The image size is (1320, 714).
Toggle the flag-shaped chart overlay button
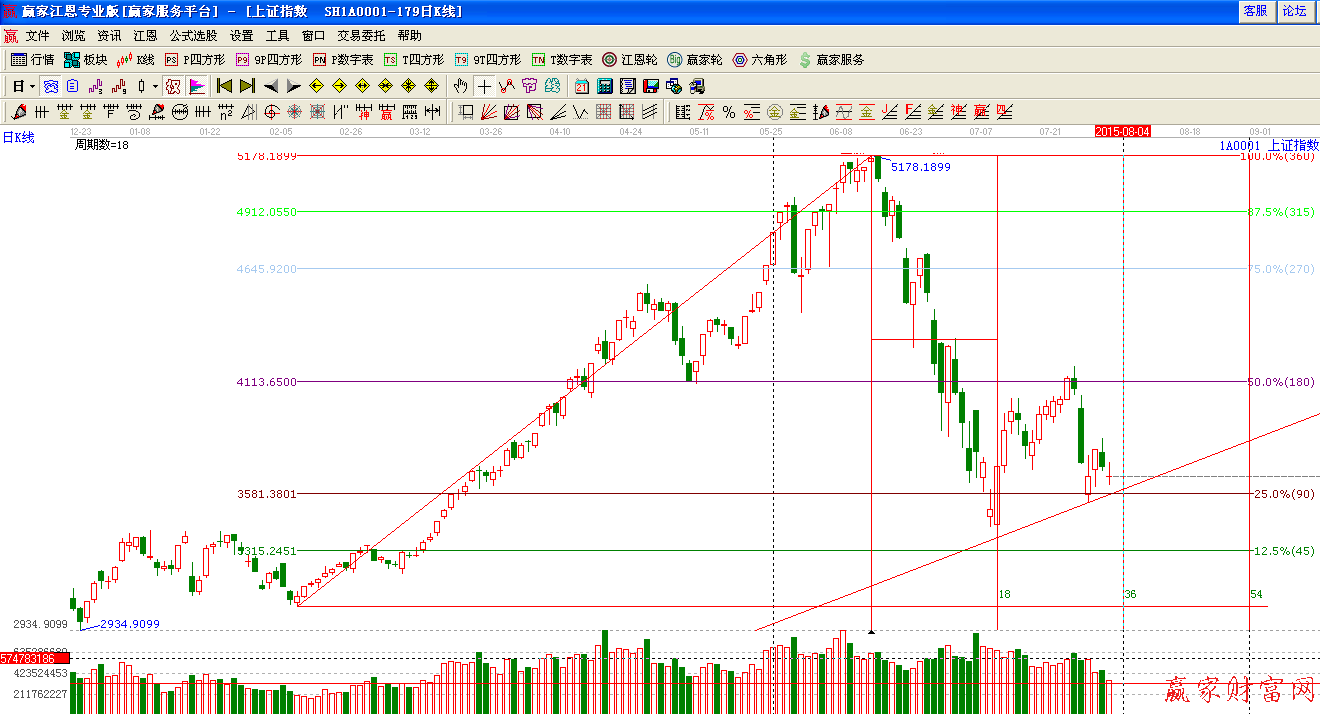[197, 86]
